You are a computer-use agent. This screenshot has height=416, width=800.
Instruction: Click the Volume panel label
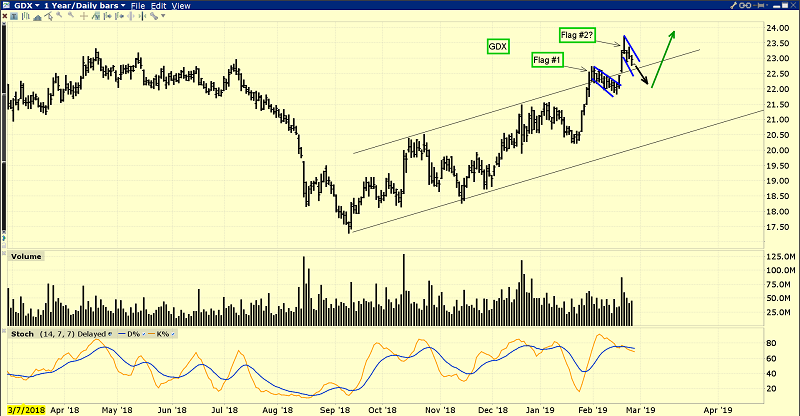click(26, 256)
